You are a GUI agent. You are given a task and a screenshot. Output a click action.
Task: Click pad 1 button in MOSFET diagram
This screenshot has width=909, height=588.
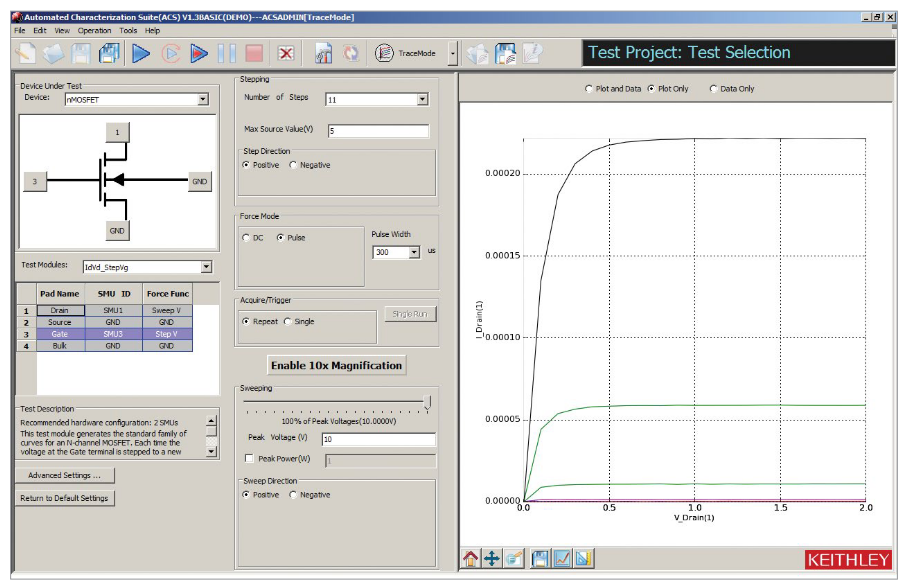point(117,132)
